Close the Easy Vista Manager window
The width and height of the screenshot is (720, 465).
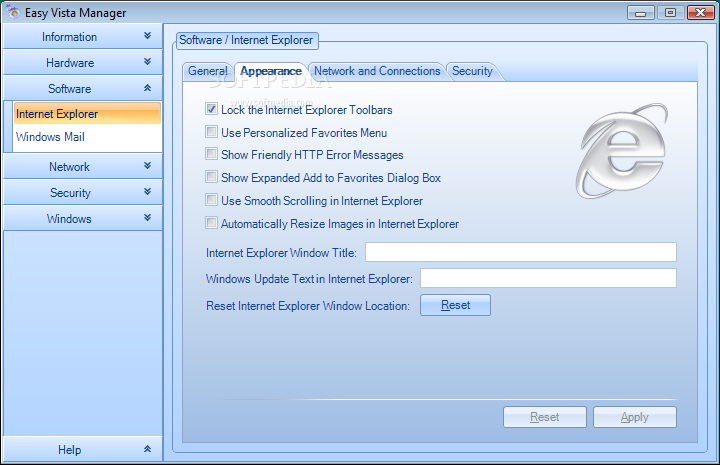pos(701,13)
